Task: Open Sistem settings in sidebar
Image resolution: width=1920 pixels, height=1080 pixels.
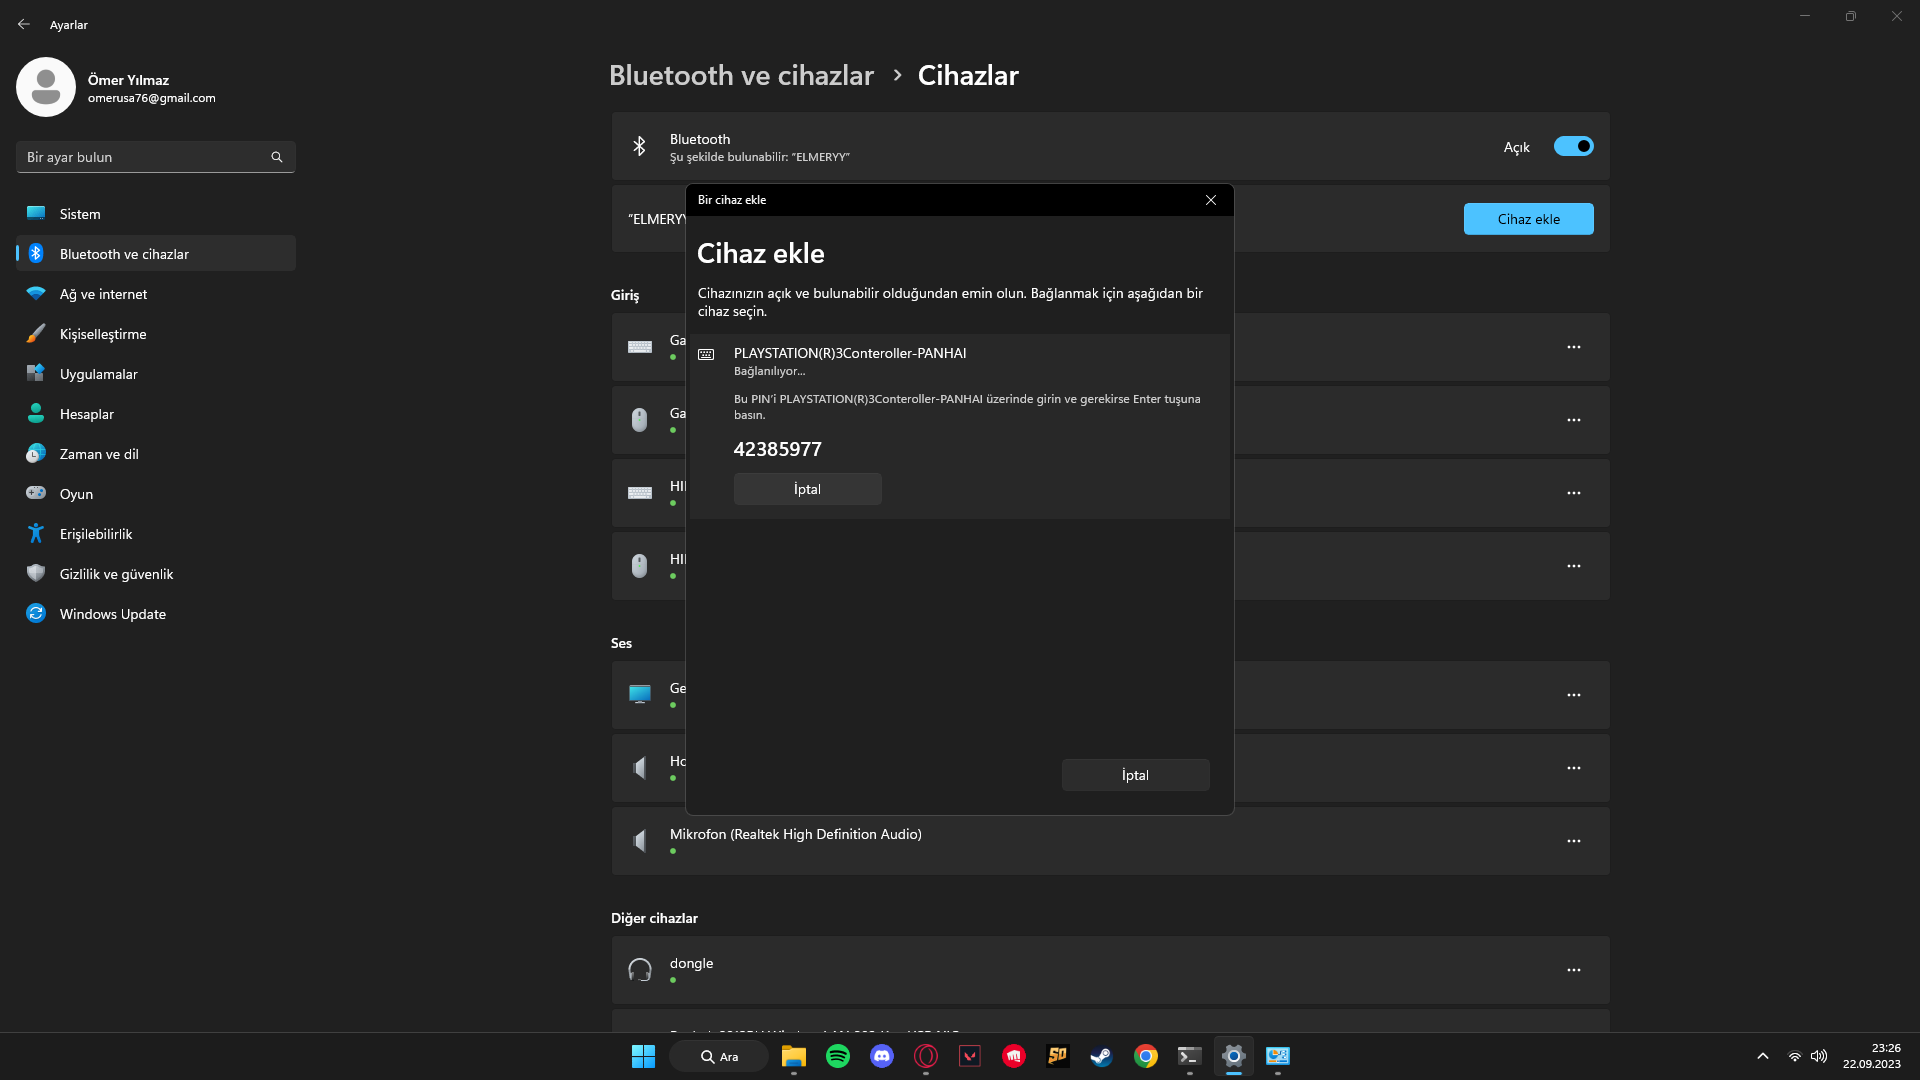Action: point(80,214)
